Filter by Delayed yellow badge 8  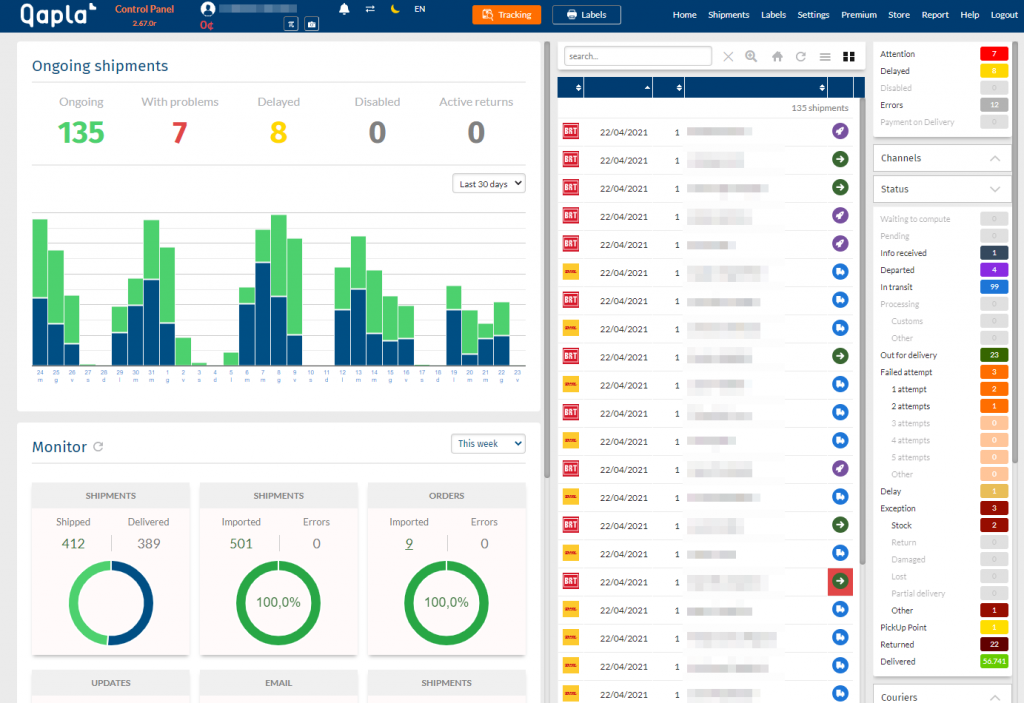click(994, 71)
